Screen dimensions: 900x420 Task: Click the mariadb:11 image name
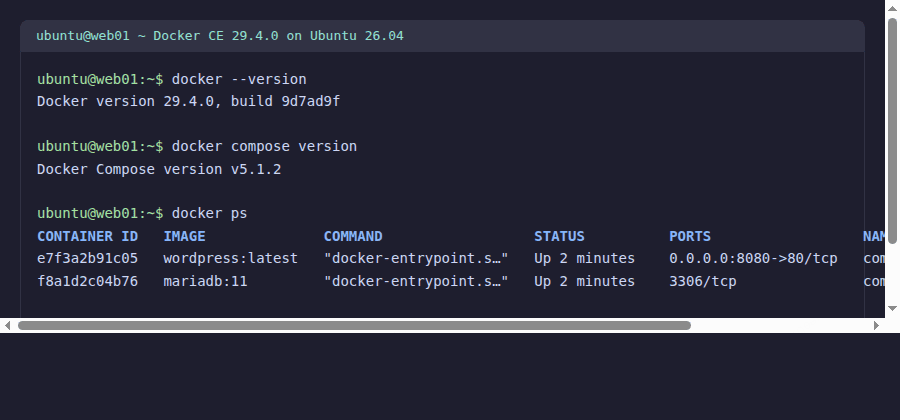[205, 282]
